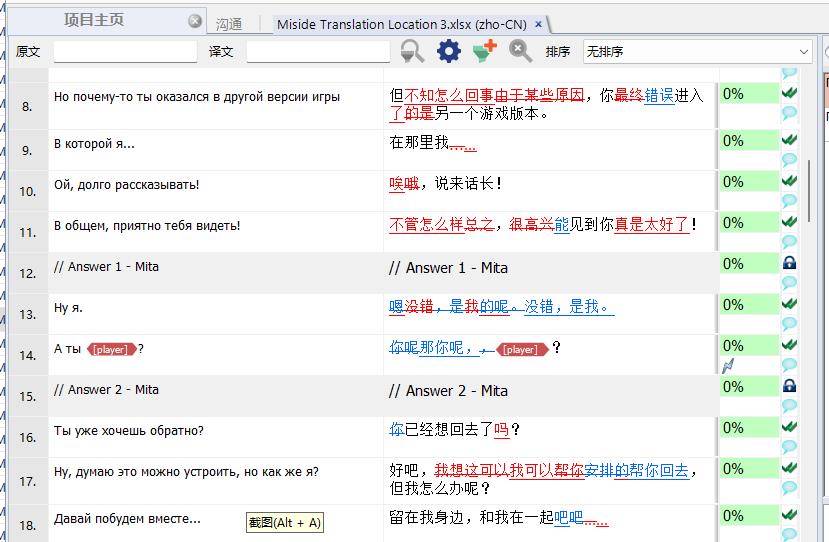Select row number 13
829x542 pixels.
pos(27,314)
